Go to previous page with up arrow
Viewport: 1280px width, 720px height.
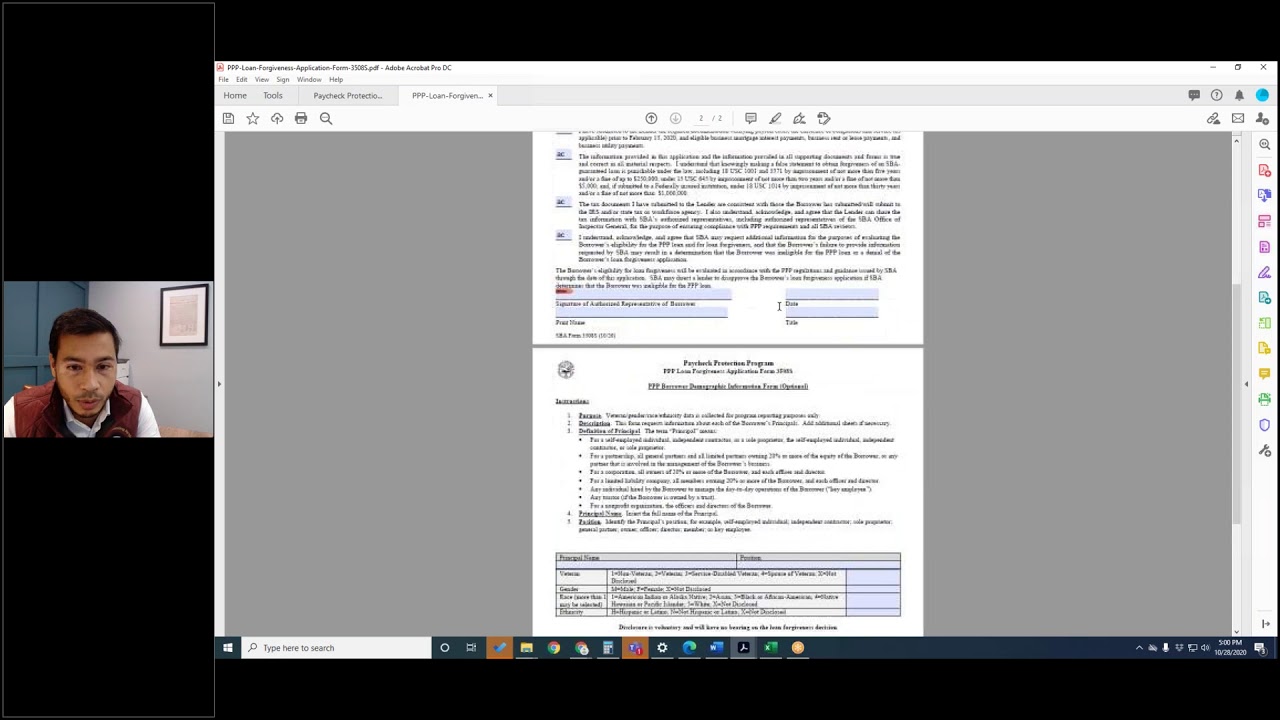point(651,118)
